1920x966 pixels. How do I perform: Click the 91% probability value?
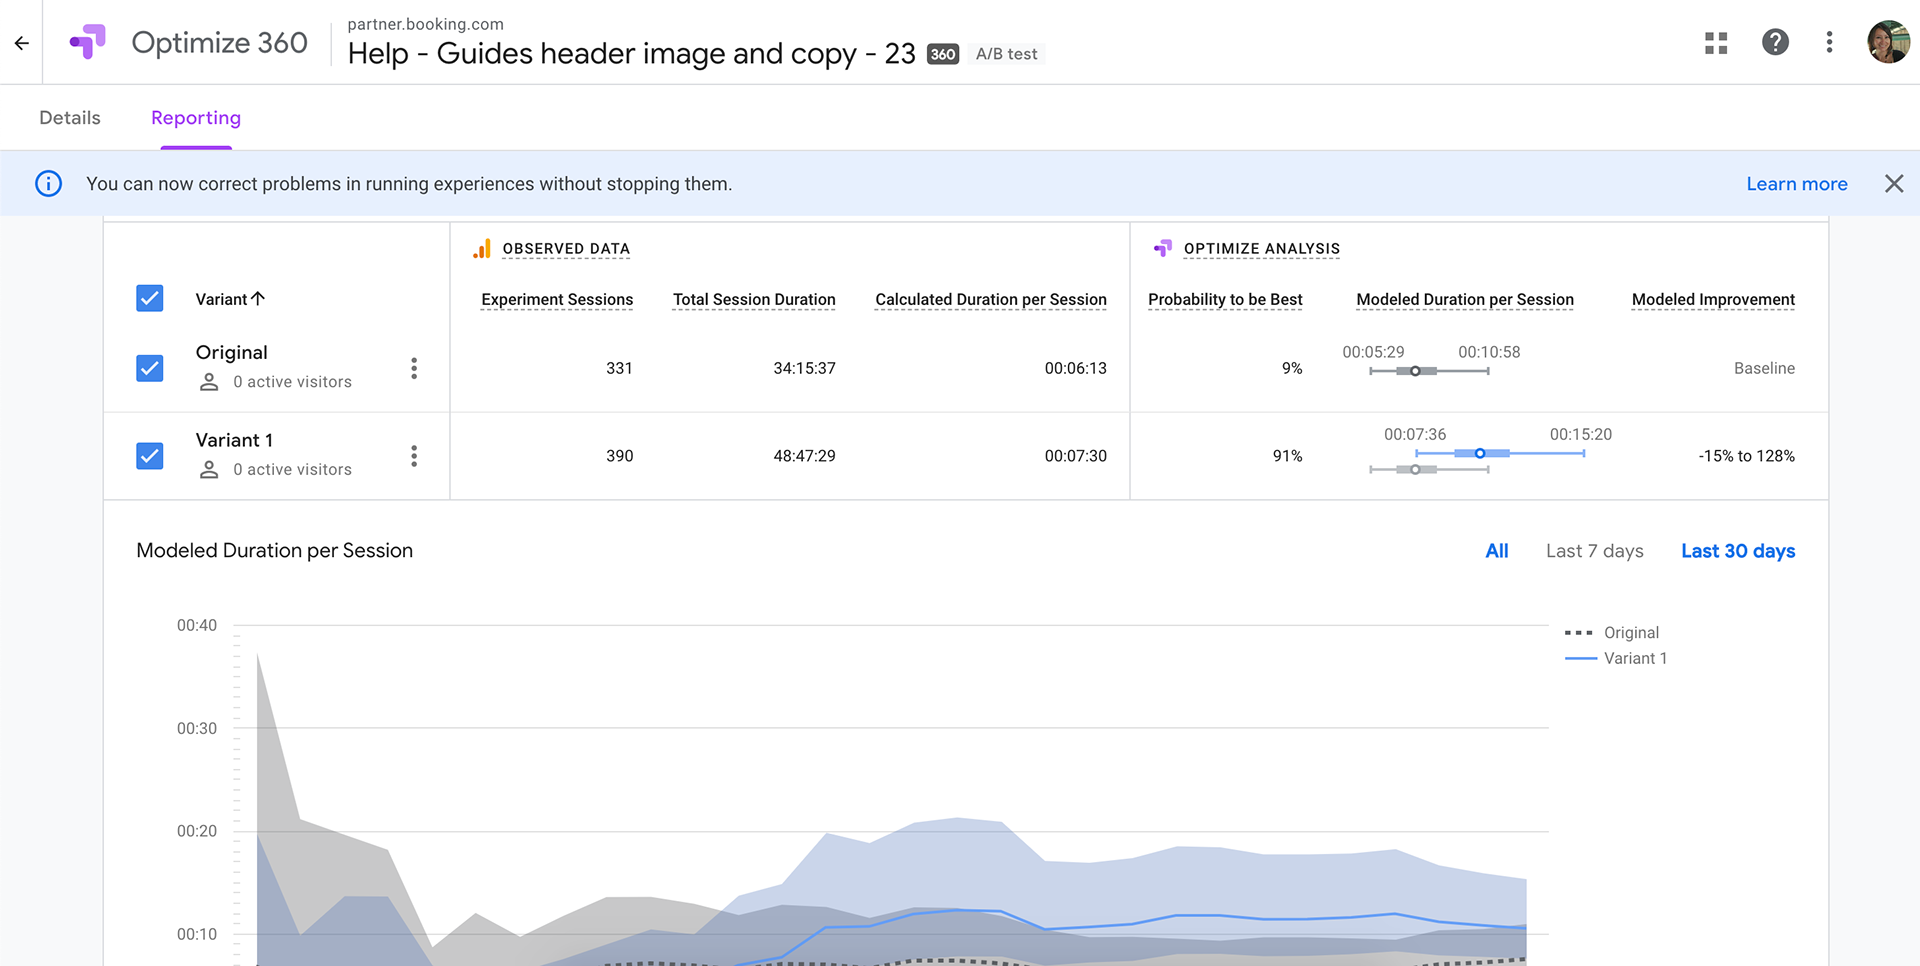(x=1287, y=456)
